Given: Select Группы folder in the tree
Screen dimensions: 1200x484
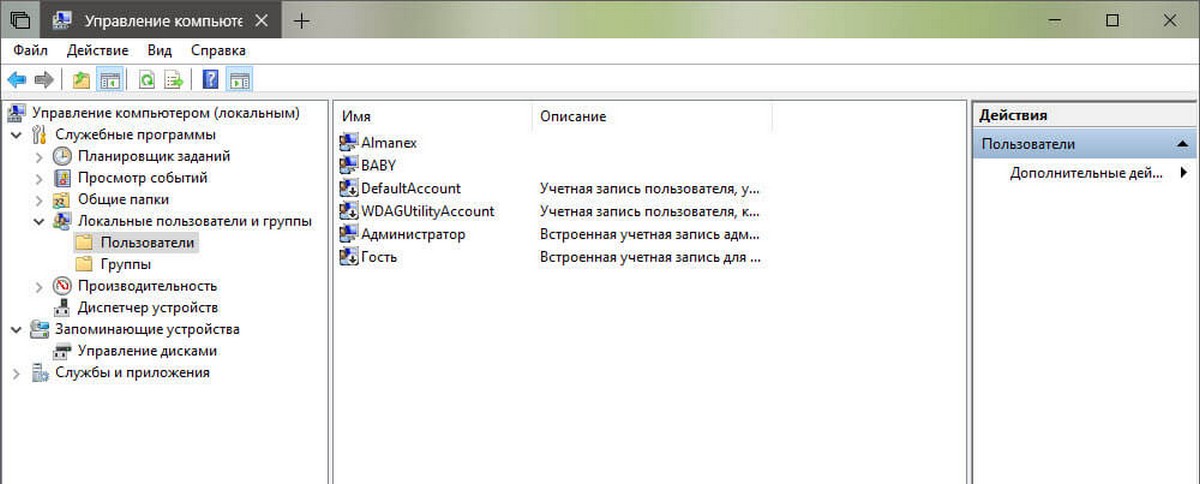Looking at the screenshot, I should 125,264.
